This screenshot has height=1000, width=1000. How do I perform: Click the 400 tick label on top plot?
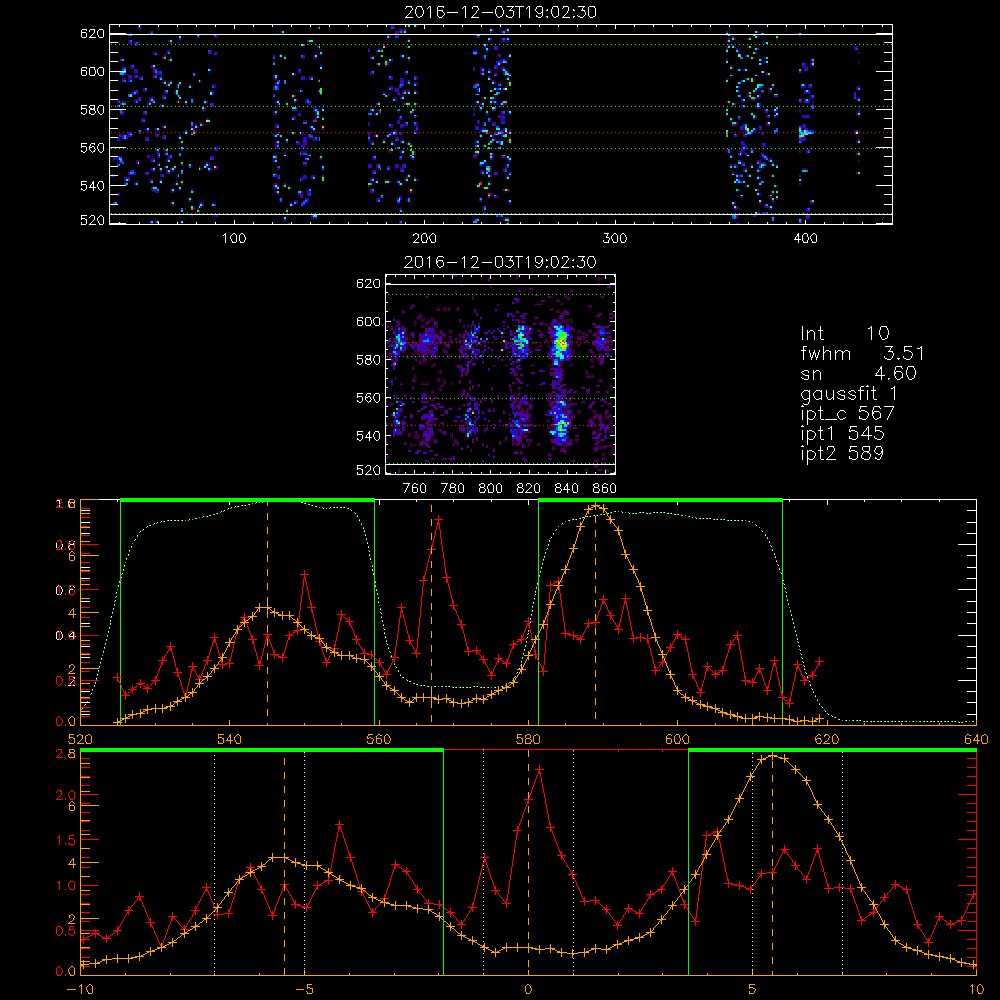coord(805,239)
